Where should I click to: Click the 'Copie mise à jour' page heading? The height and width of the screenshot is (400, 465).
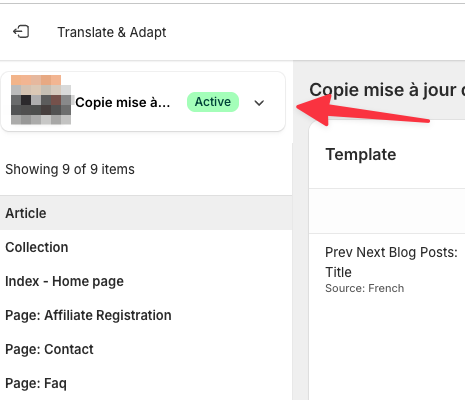(387, 90)
